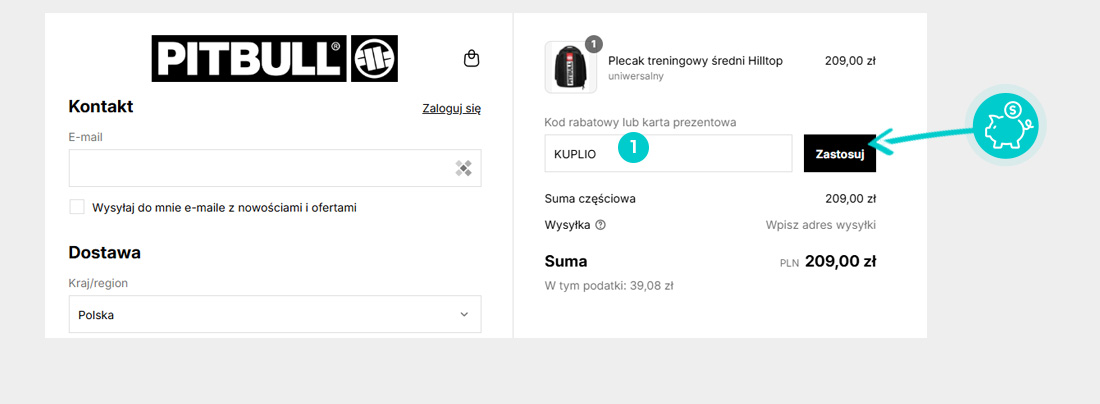This screenshot has width=1100, height=404.
Task: Expand the Kraj/region dropdown
Action: (x=275, y=314)
